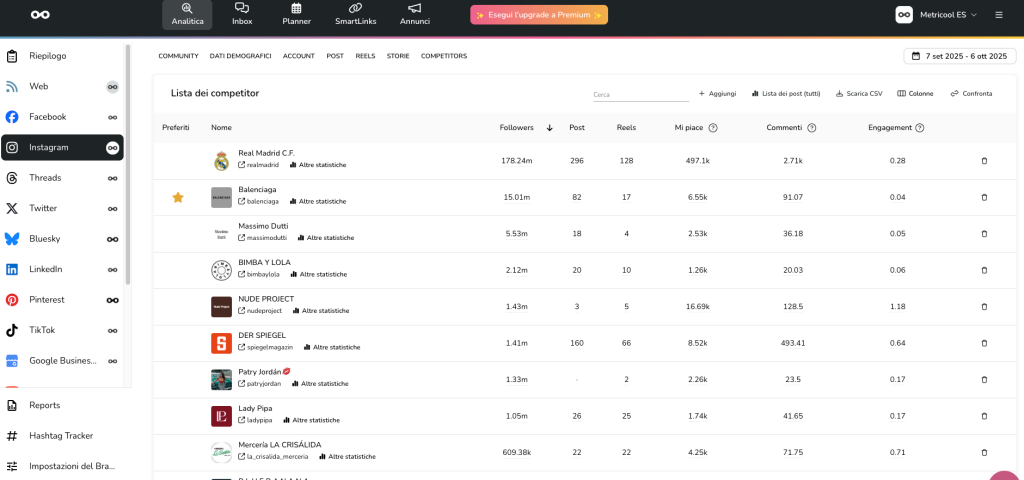Open the date range picker
The height and width of the screenshot is (480, 1024).
[x=955, y=56]
